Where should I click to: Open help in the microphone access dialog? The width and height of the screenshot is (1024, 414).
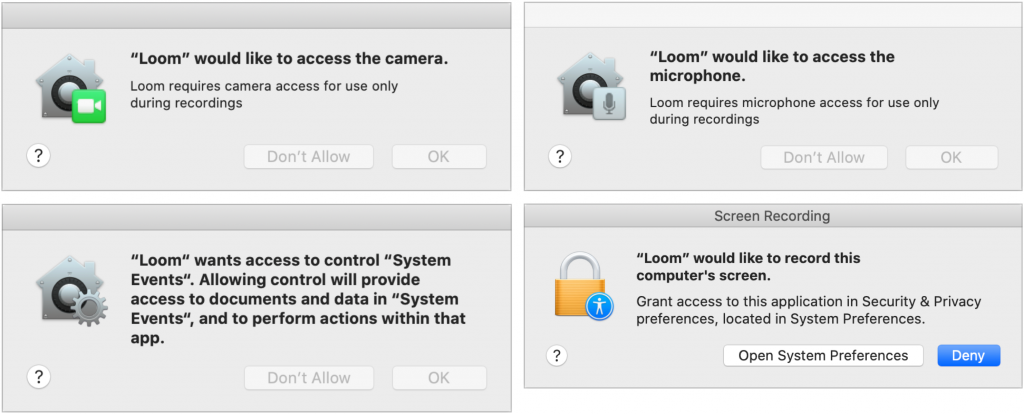pyautogui.click(x=560, y=156)
